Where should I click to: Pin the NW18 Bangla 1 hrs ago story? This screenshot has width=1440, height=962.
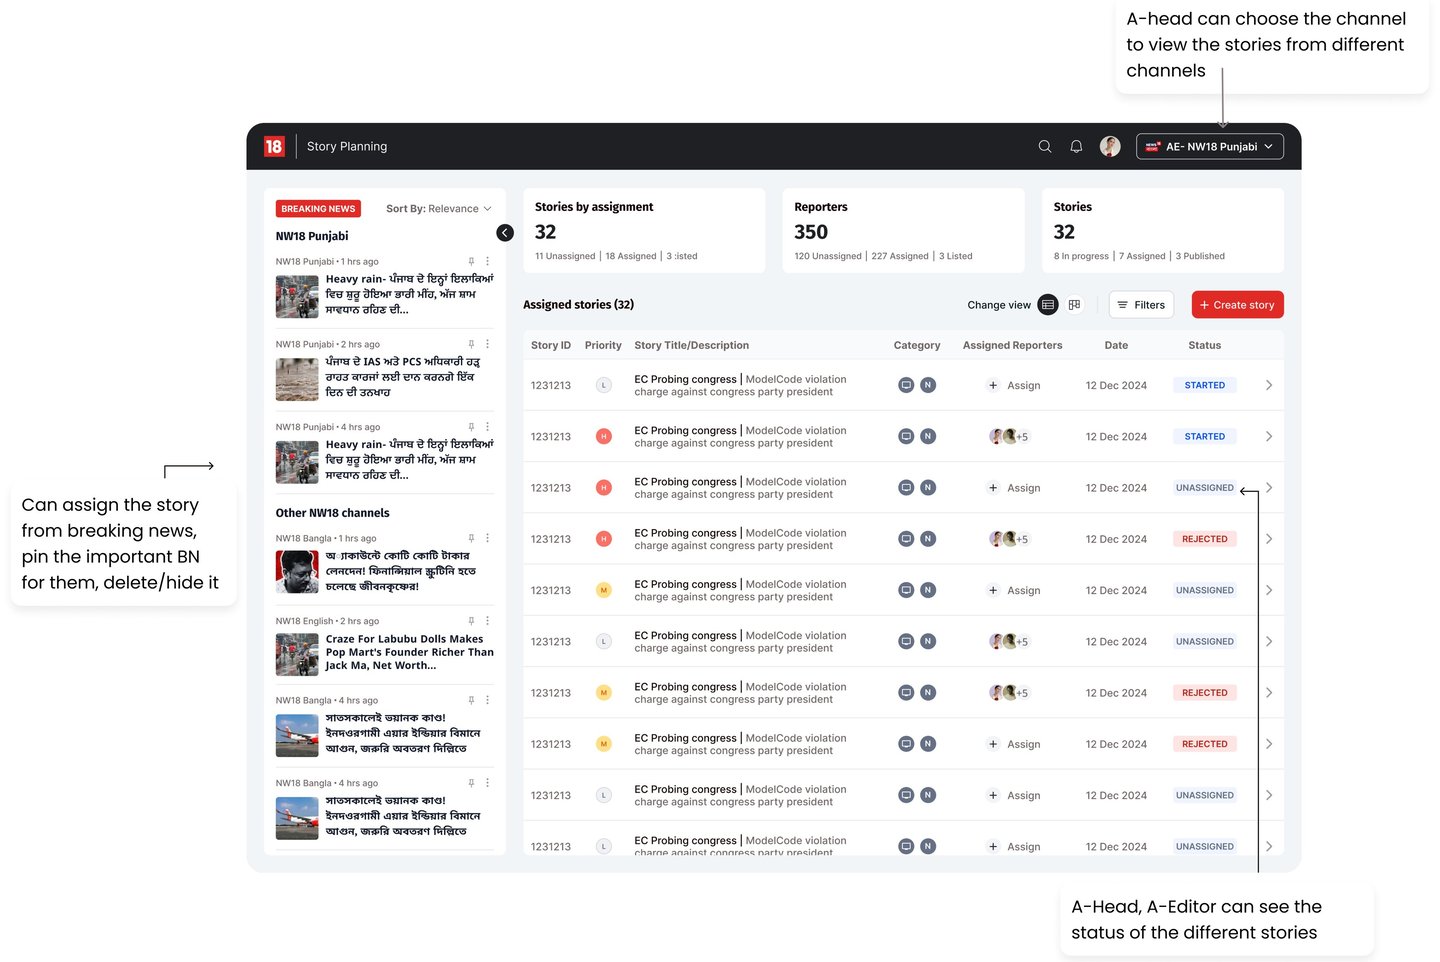[471, 538]
